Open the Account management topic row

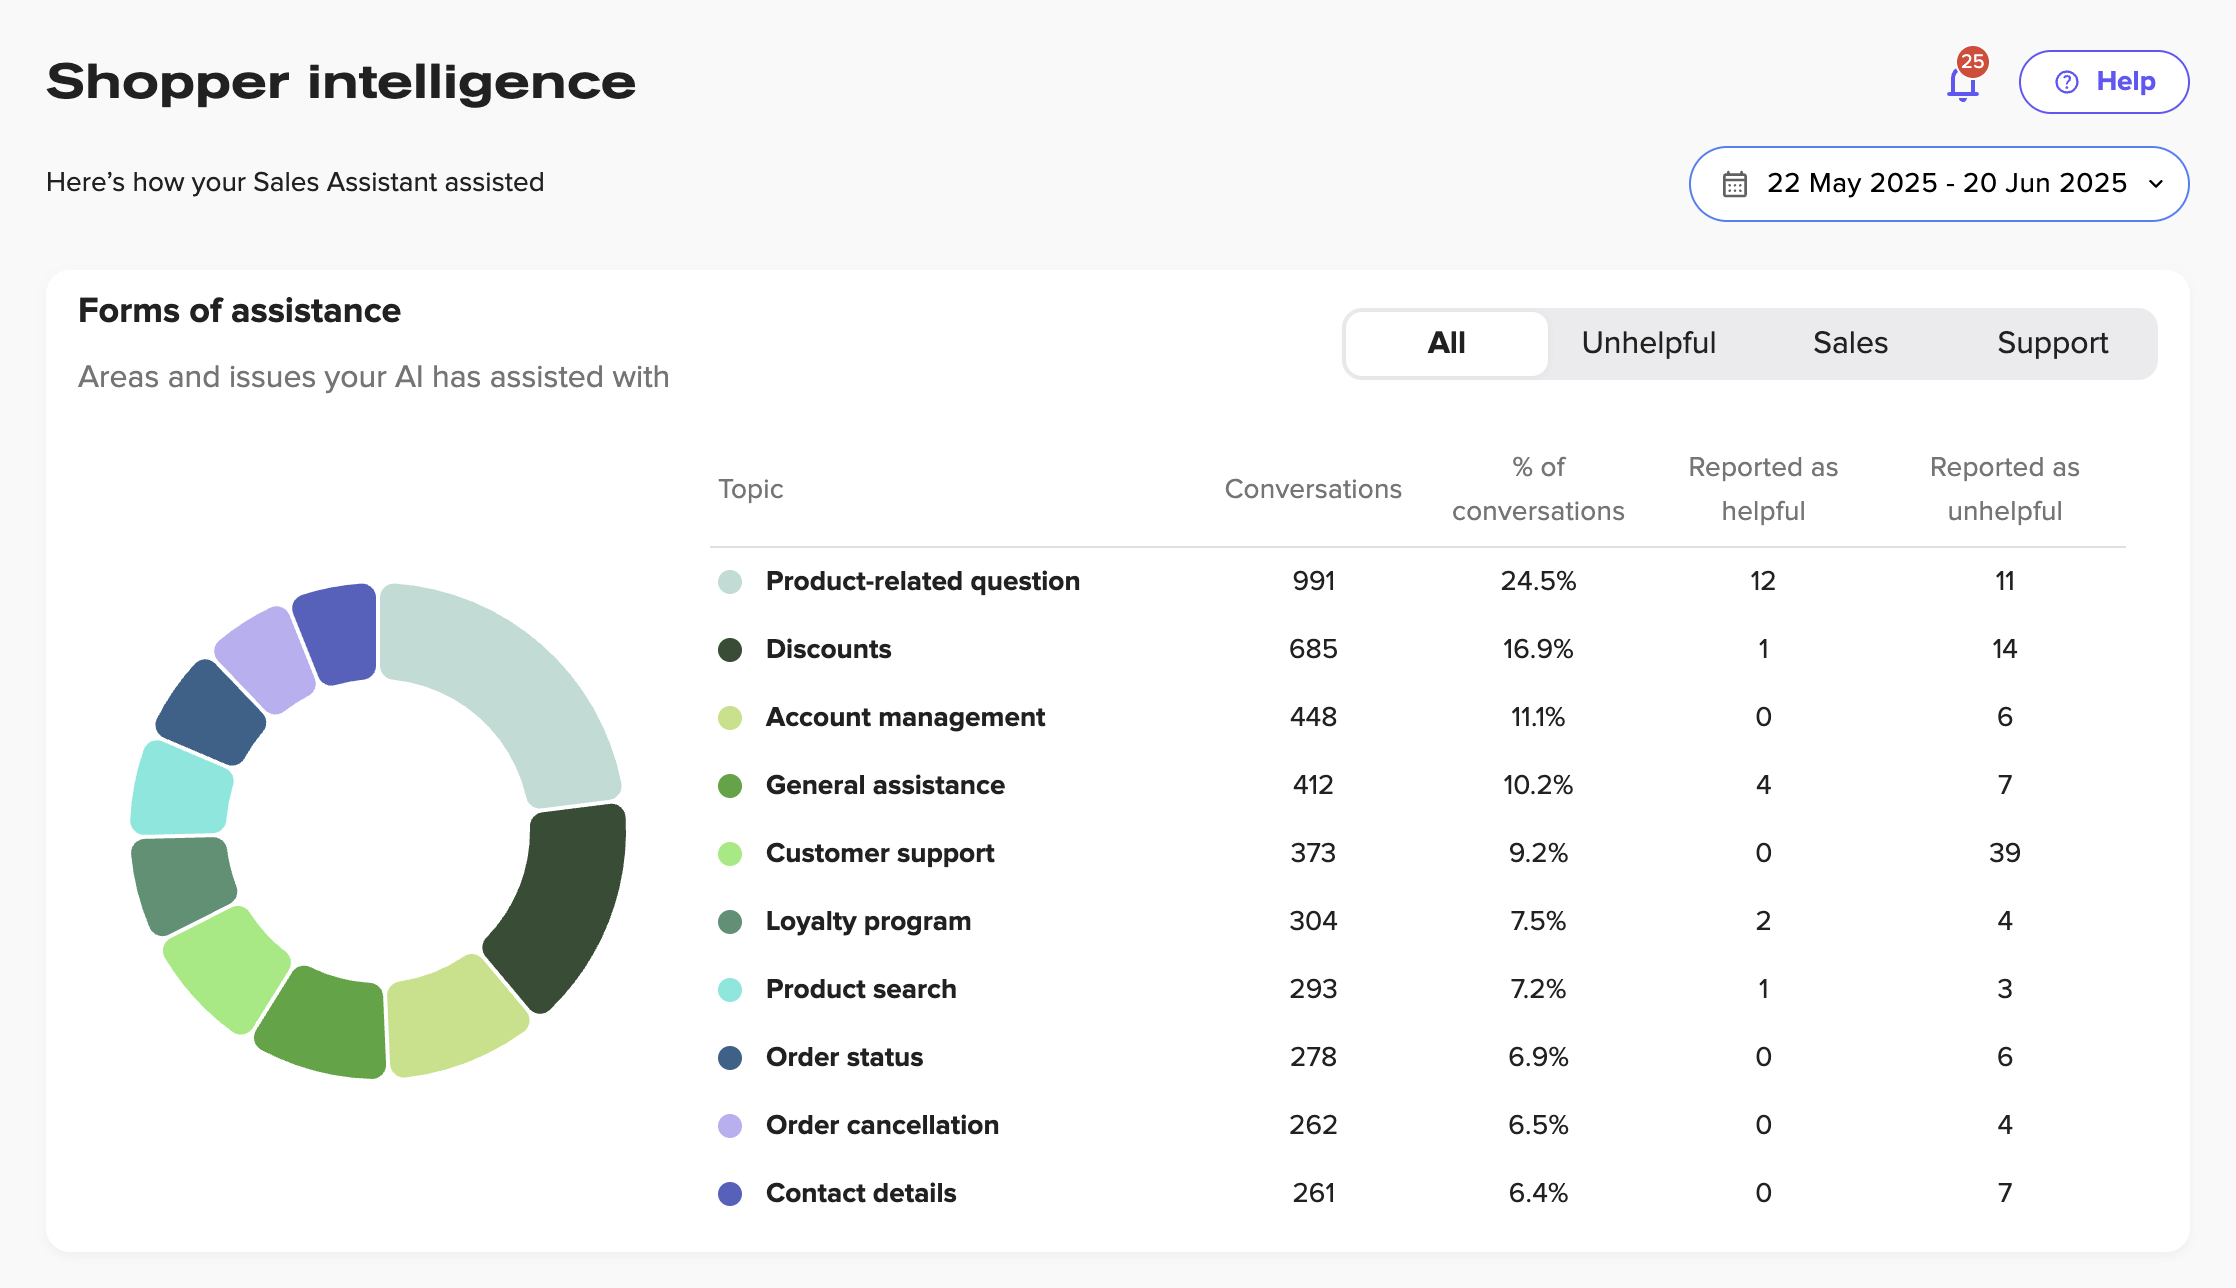click(x=905, y=718)
